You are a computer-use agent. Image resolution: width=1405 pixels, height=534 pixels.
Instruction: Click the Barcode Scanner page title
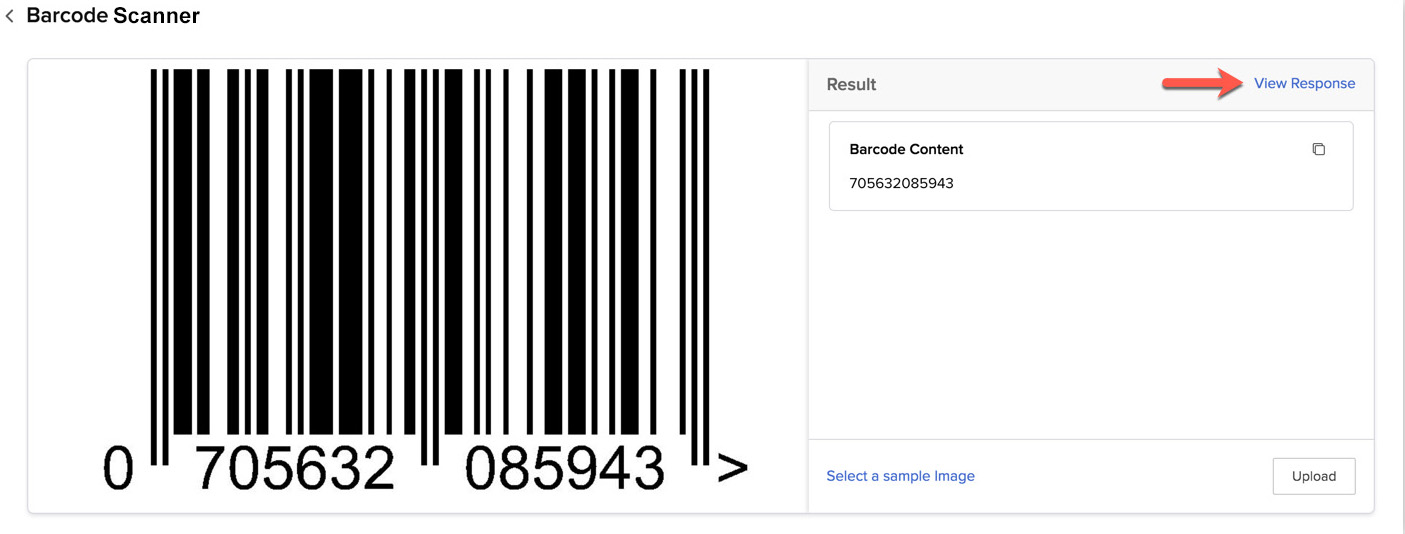[113, 16]
